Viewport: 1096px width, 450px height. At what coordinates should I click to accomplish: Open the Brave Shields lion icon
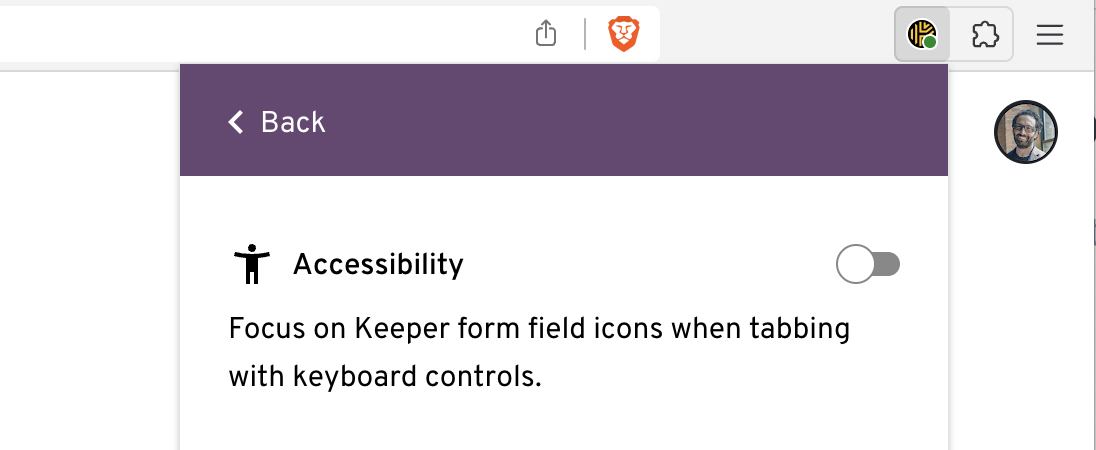tap(624, 35)
